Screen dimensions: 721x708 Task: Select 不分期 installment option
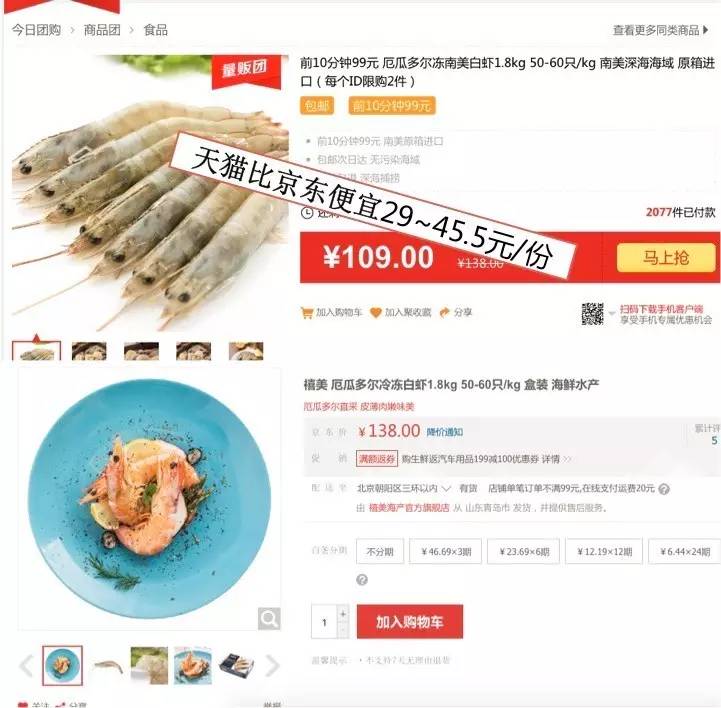(380, 551)
